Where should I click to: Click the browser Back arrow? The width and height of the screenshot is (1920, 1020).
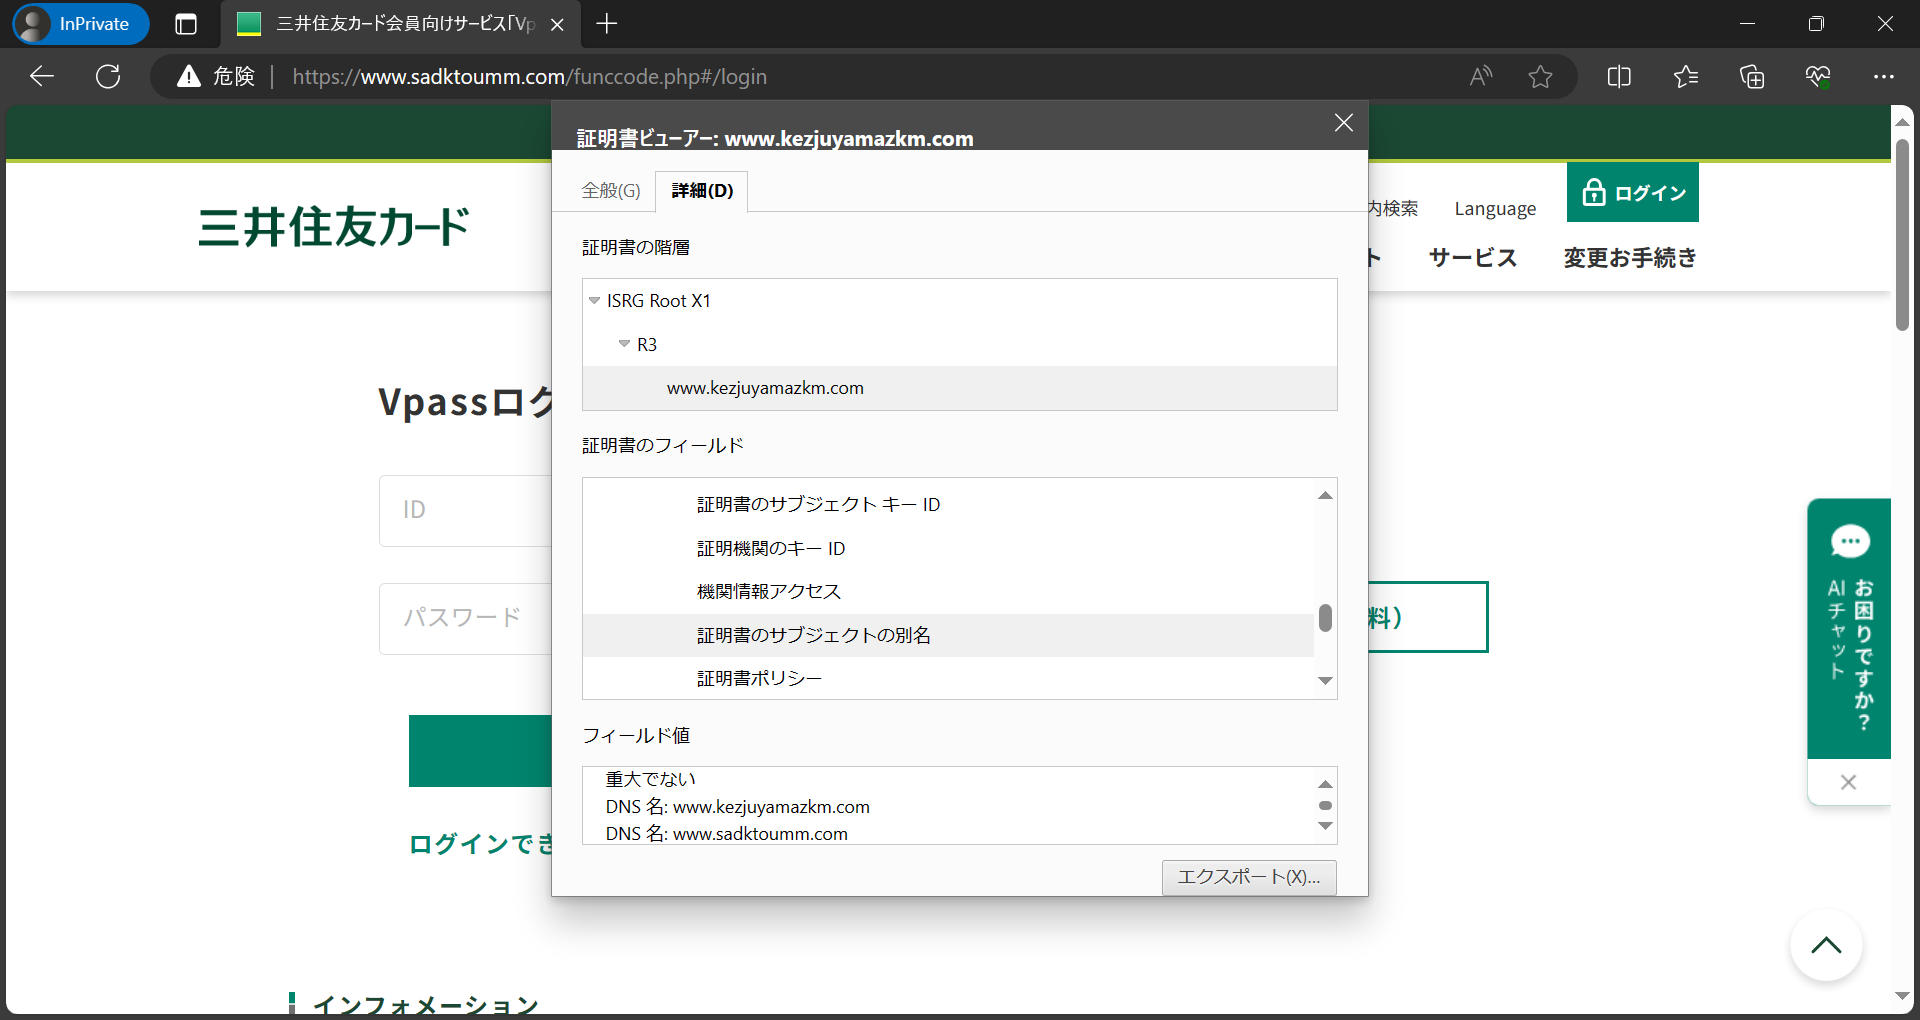click(41, 76)
